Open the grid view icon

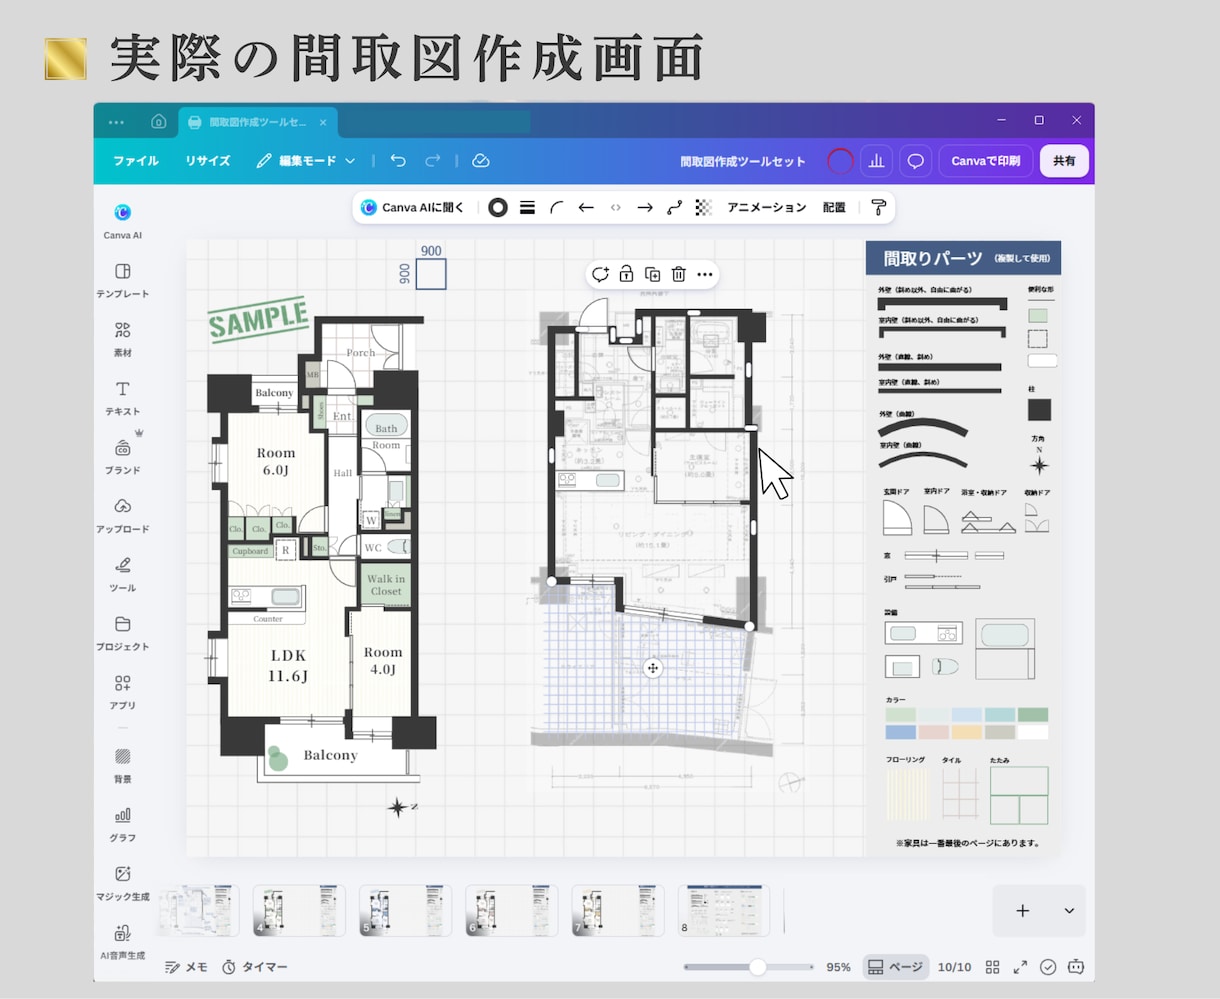pos(992,967)
